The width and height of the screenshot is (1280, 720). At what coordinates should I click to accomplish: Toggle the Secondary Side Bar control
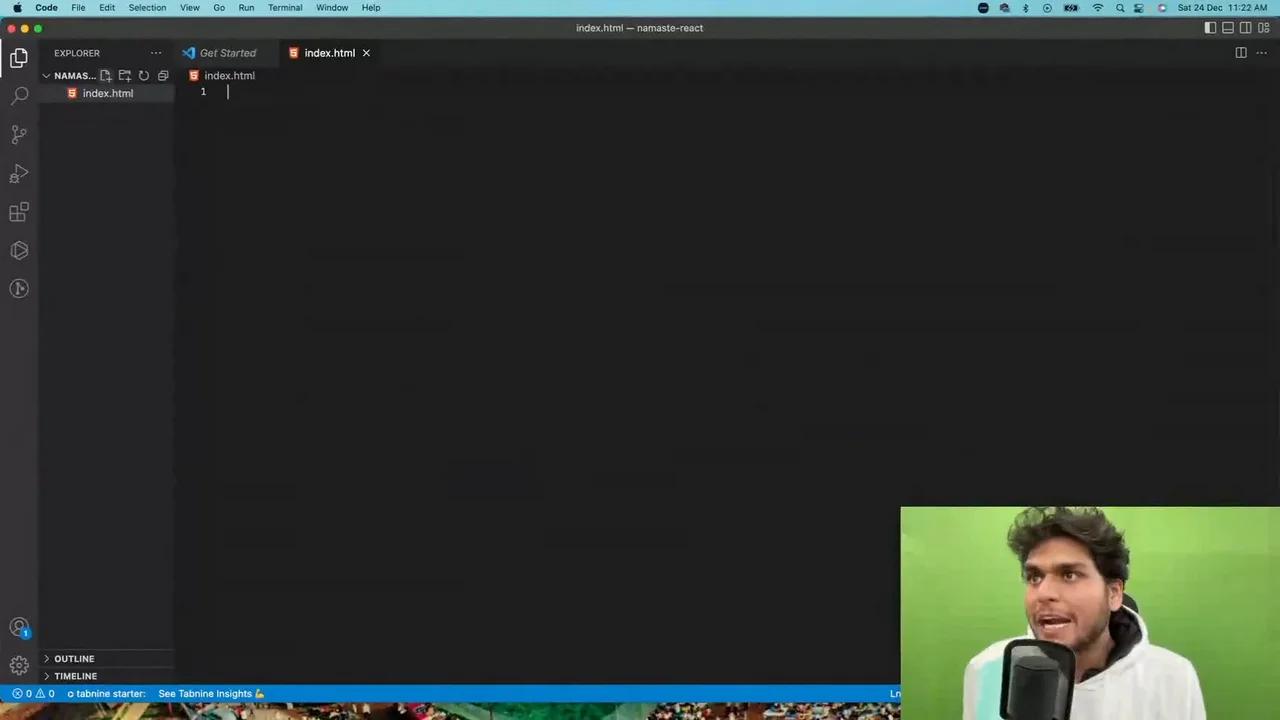click(x=1245, y=28)
